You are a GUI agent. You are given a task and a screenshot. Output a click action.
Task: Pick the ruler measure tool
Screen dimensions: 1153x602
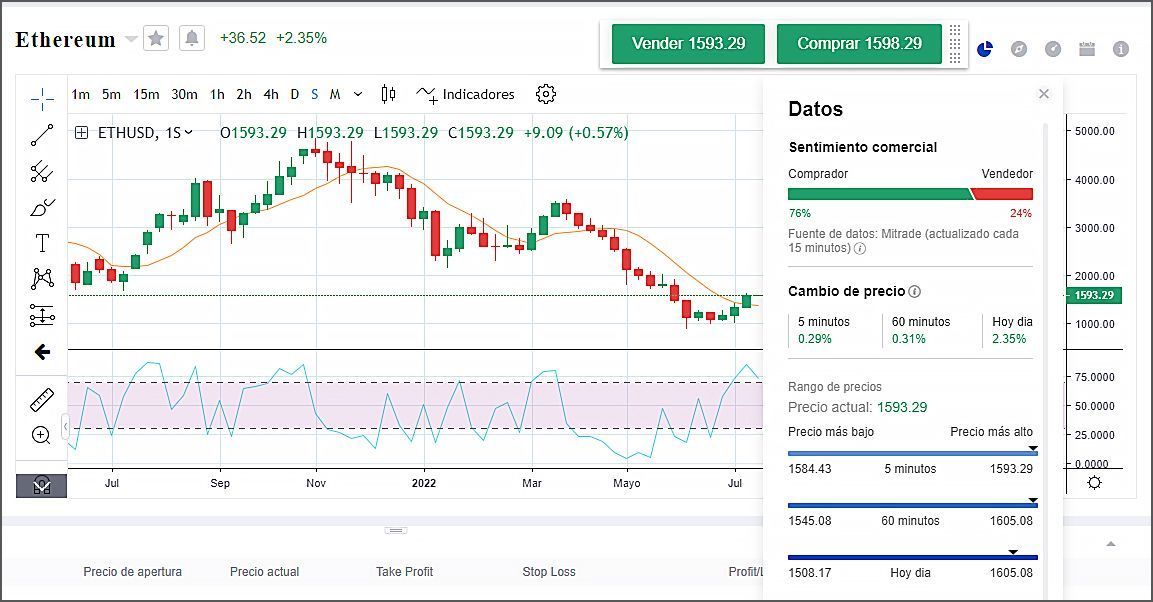point(42,400)
